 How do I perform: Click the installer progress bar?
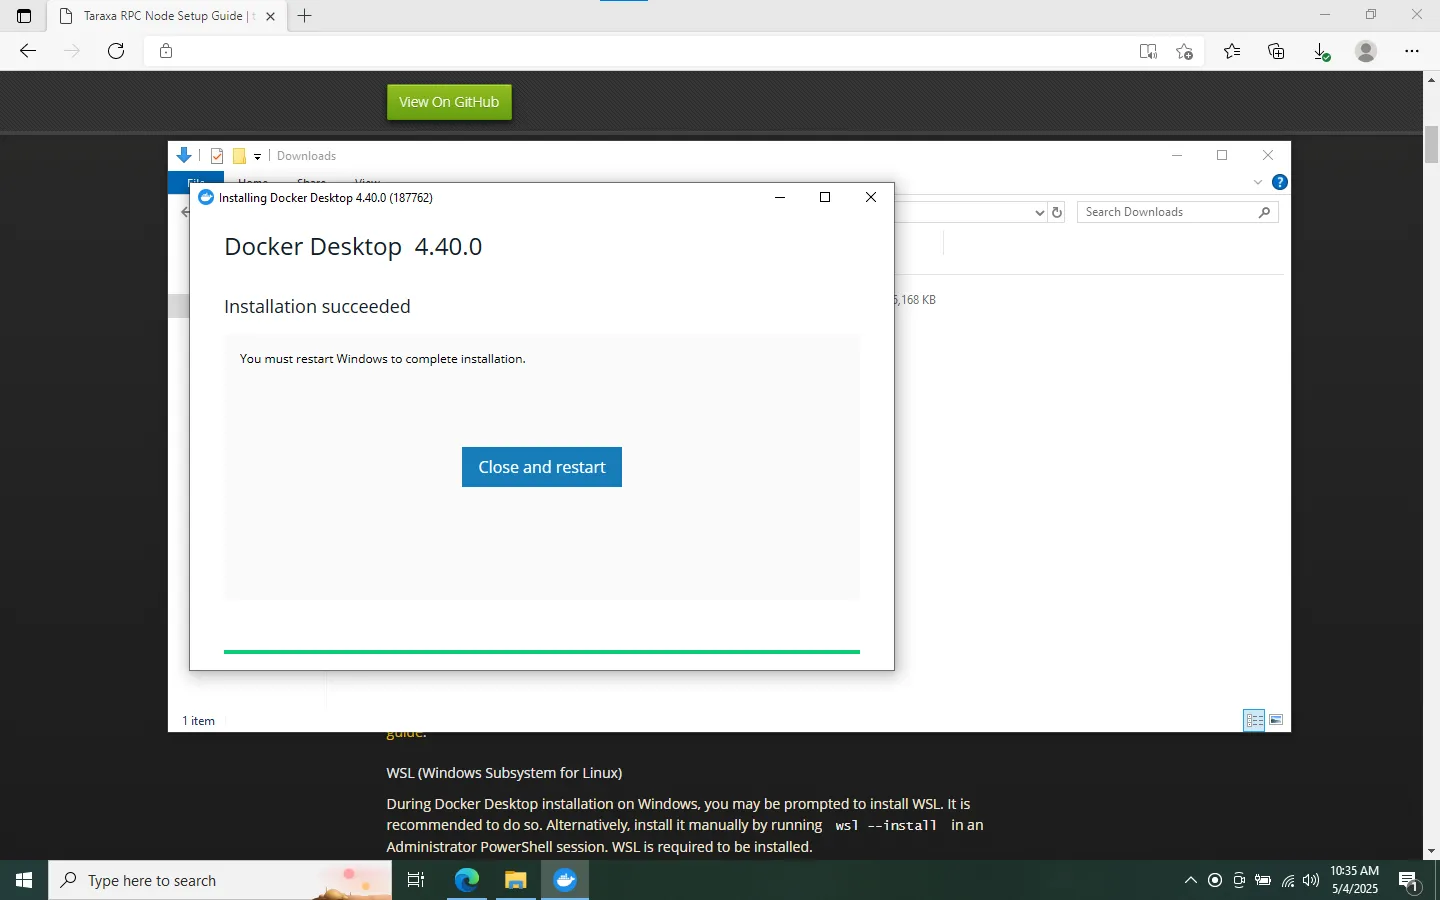pyautogui.click(x=541, y=651)
